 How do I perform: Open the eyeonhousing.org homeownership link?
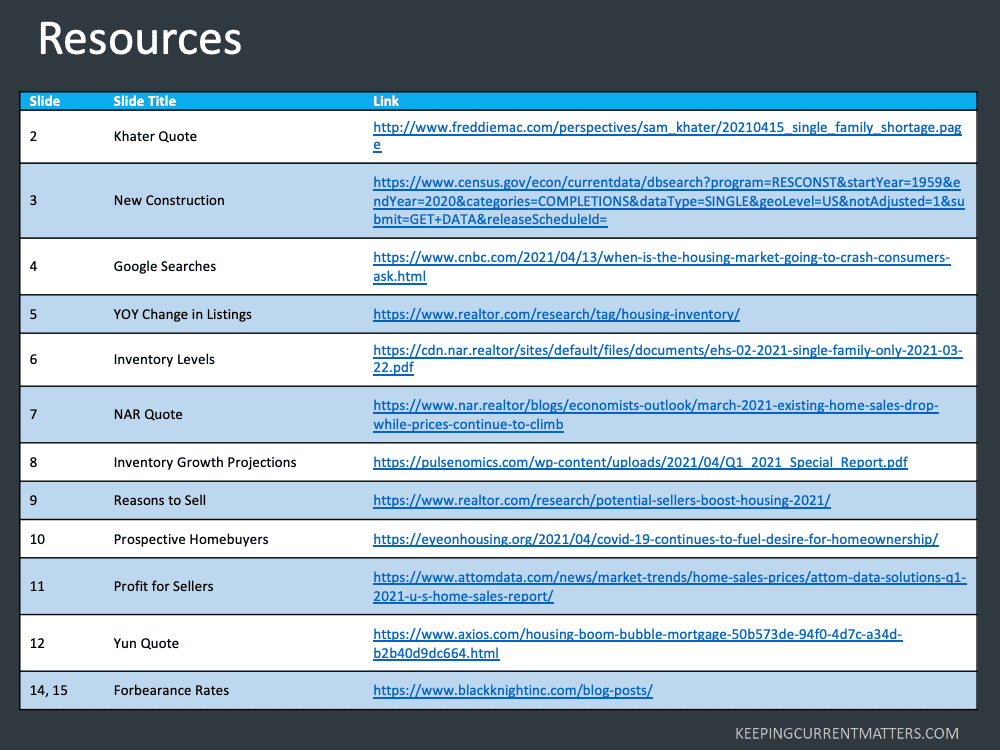656,540
